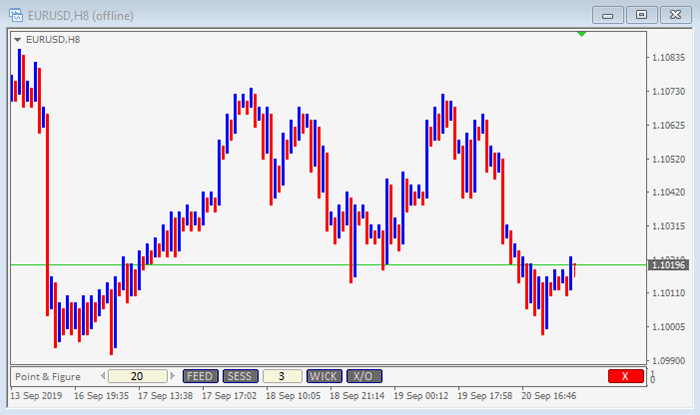Viewport: 700px width, 415px height.
Task: Click the 18 Sep 10:05 time label
Action: tap(293, 396)
